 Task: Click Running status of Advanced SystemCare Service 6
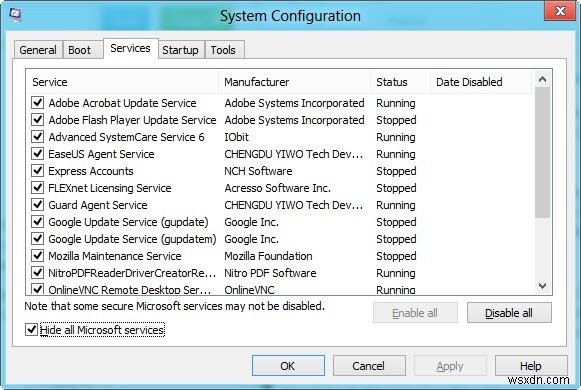click(x=396, y=137)
